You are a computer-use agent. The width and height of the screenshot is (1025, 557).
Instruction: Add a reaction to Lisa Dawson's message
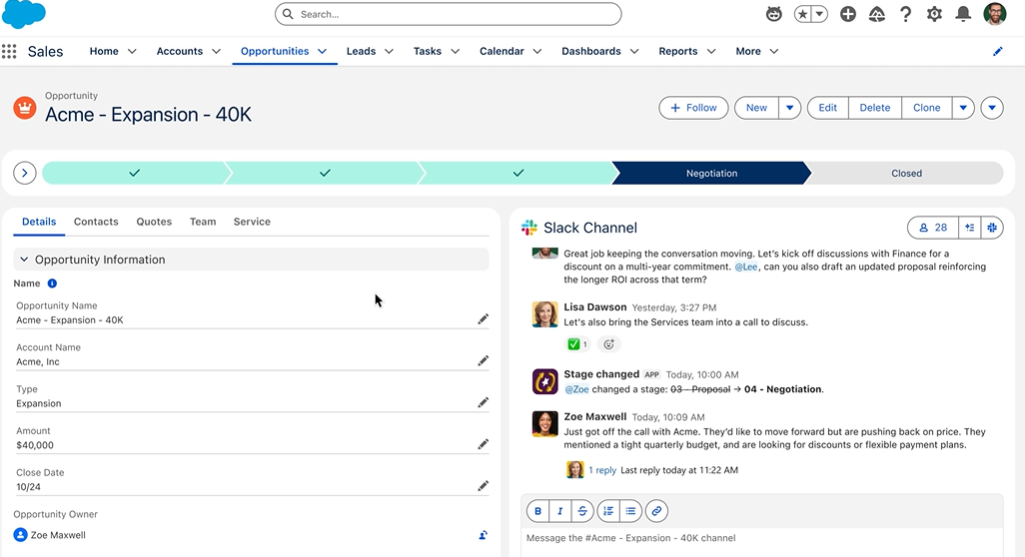click(609, 344)
